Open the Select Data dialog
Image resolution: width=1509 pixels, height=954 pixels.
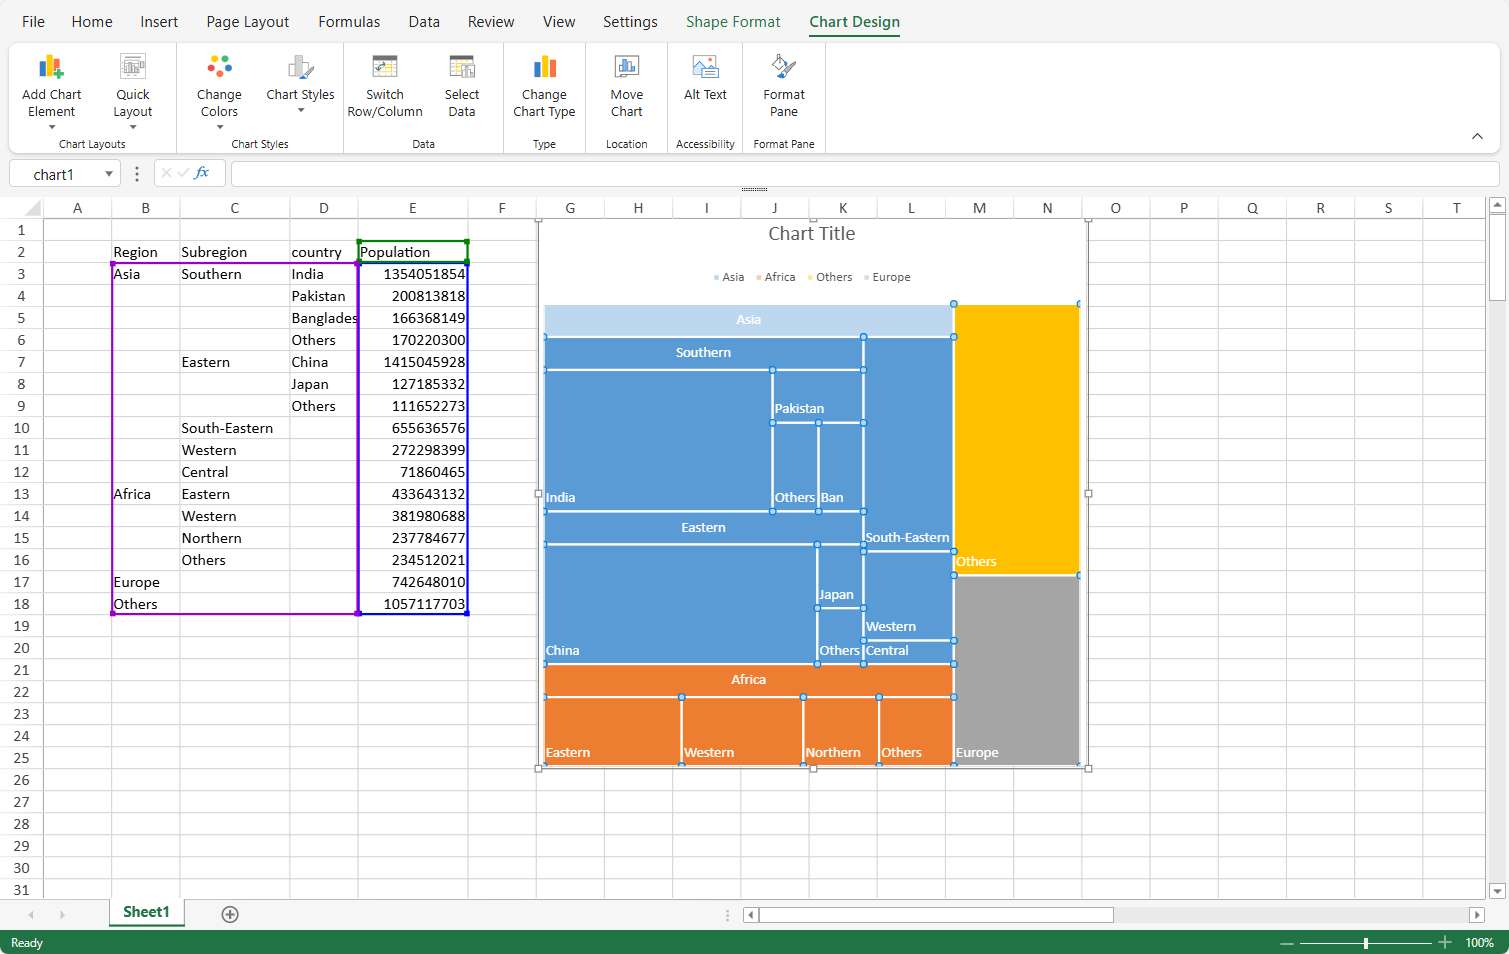click(x=462, y=68)
